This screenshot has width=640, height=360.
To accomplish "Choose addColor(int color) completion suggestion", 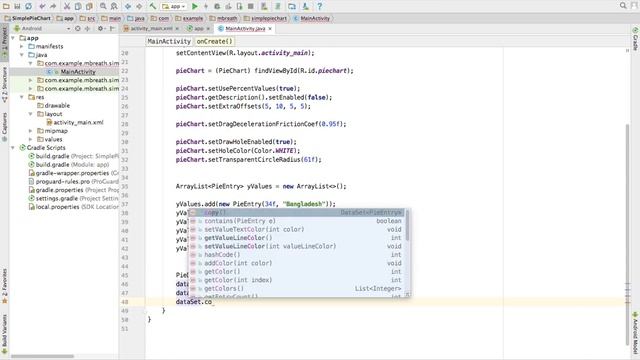I will pos(297,263).
